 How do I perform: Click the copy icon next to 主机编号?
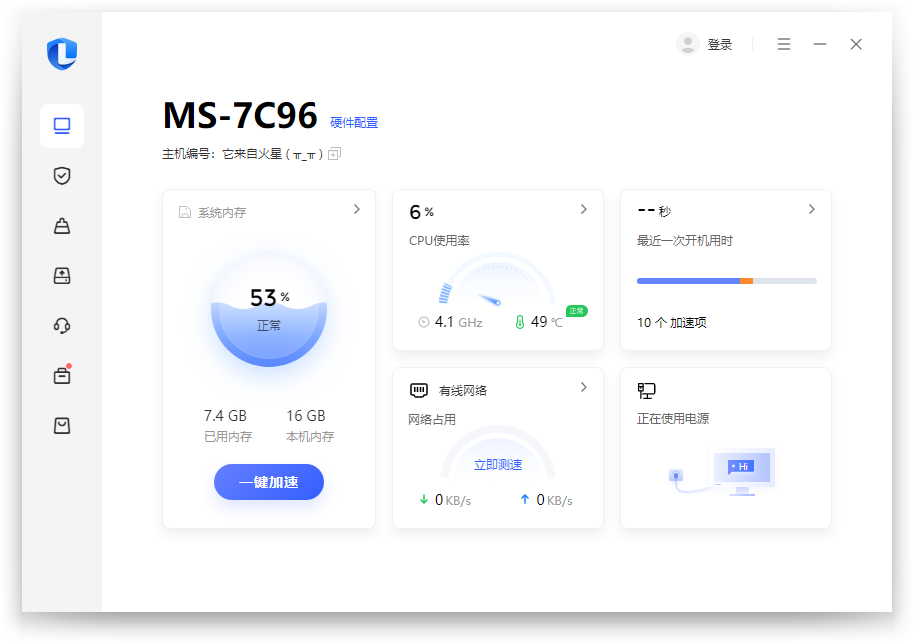334,153
